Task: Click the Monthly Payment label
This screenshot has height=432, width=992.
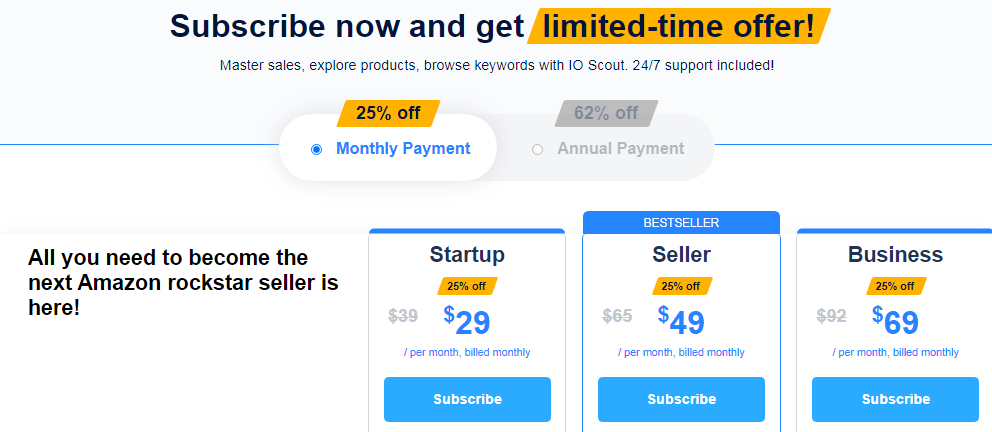Action: [x=403, y=149]
